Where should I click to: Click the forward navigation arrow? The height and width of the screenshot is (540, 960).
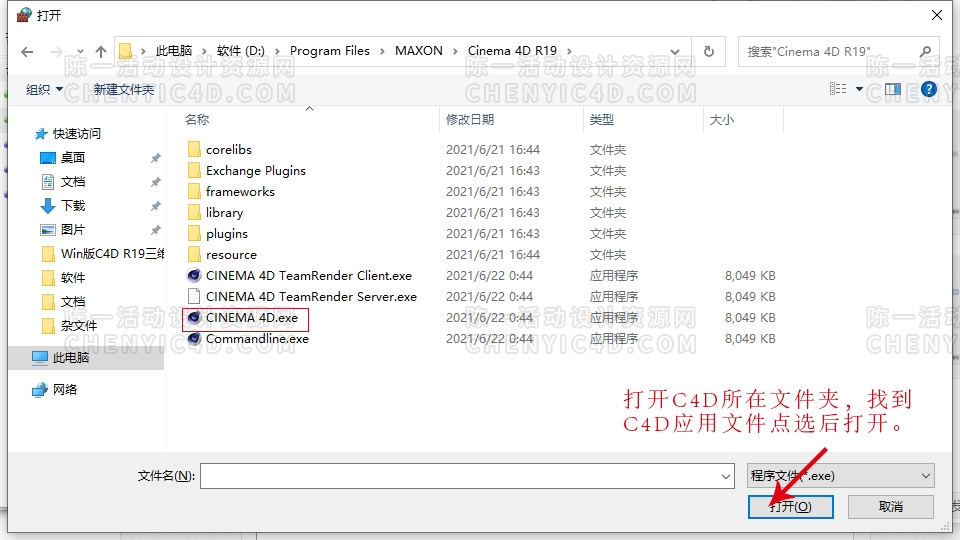click(56, 52)
